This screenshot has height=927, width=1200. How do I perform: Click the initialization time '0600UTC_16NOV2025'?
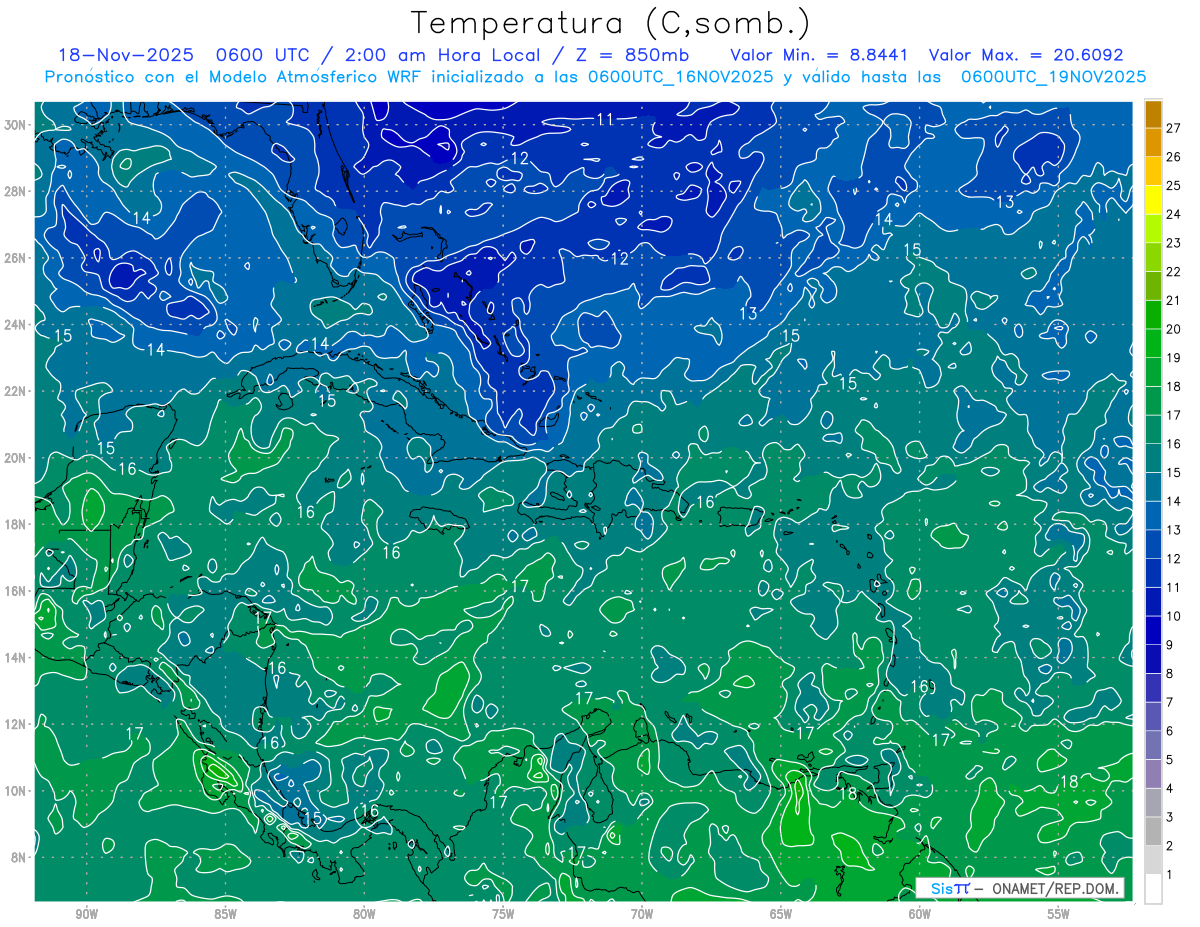(679, 77)
